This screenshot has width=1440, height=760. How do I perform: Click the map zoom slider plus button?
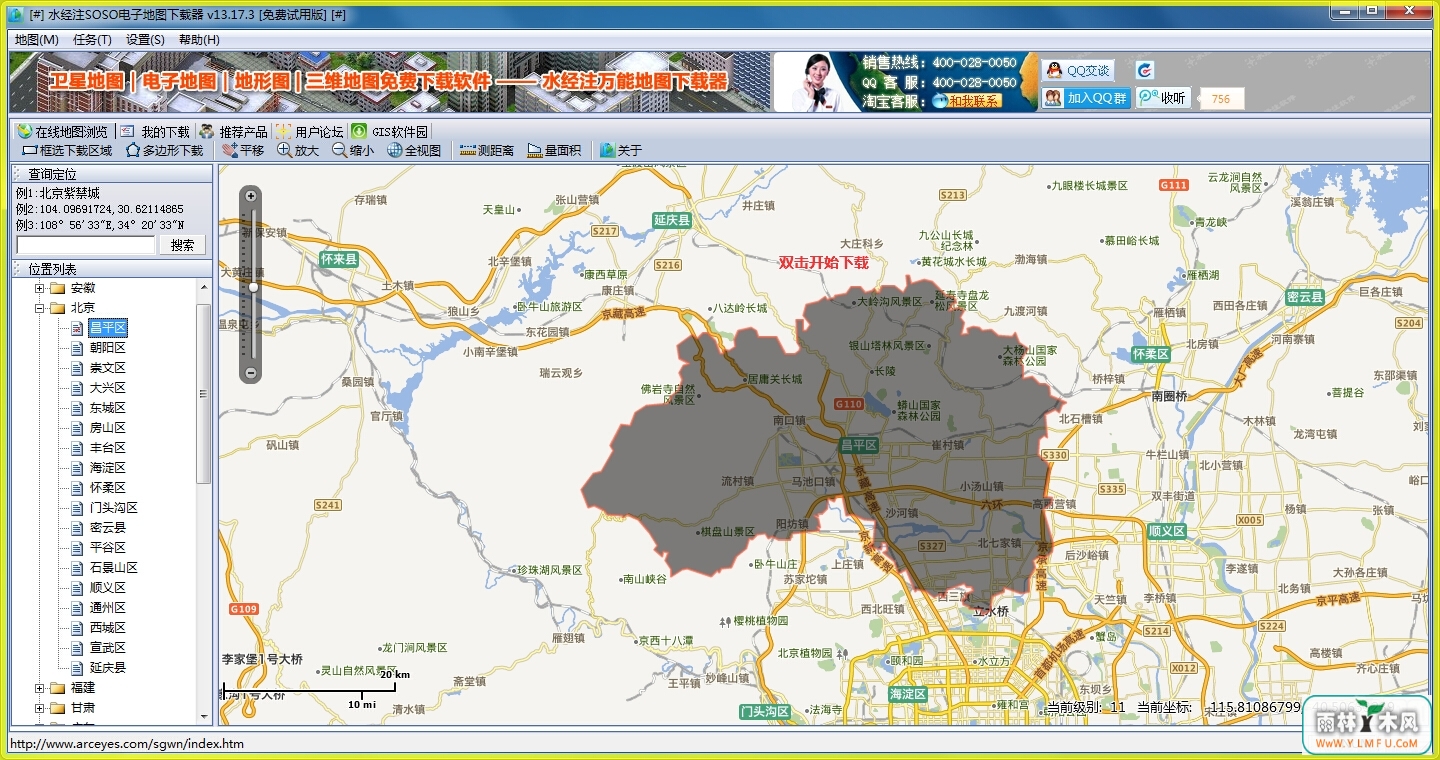point(251,196)
